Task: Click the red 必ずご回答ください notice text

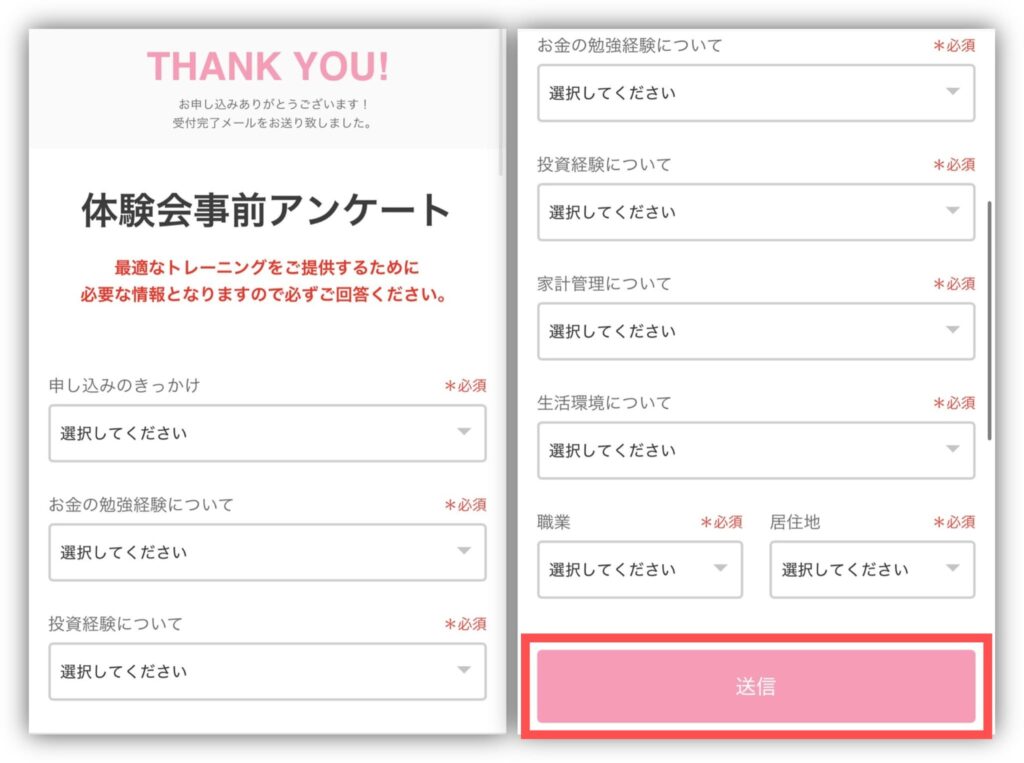Action: 267,296
